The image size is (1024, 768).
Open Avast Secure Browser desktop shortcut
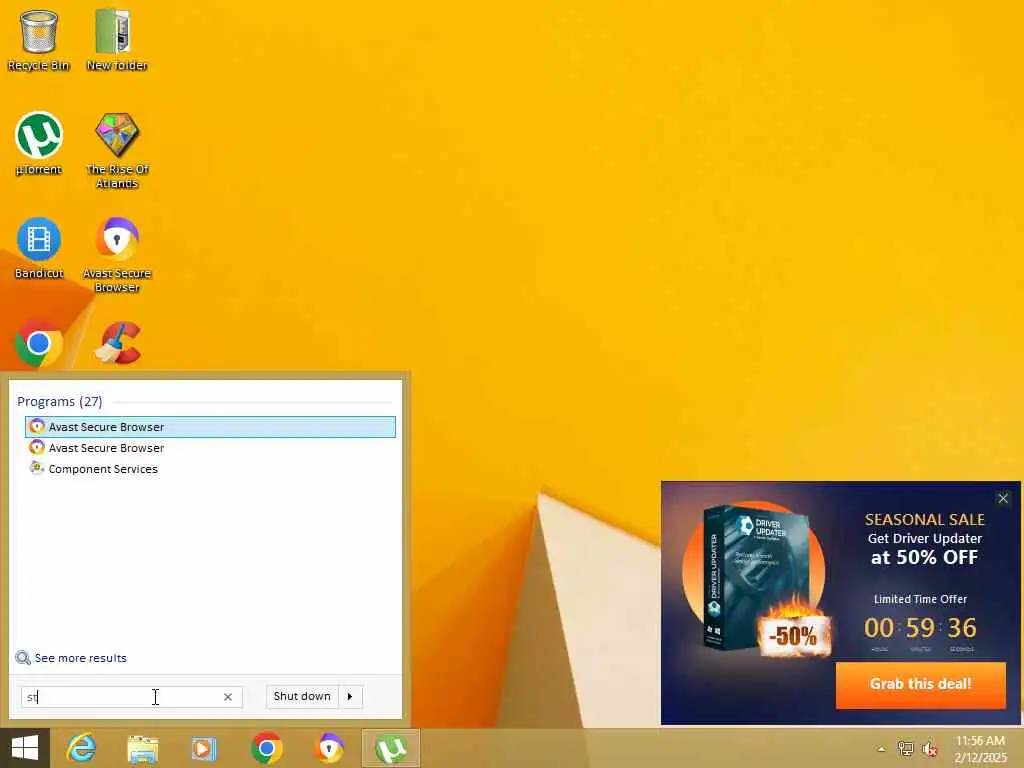[x=117, y=255]
